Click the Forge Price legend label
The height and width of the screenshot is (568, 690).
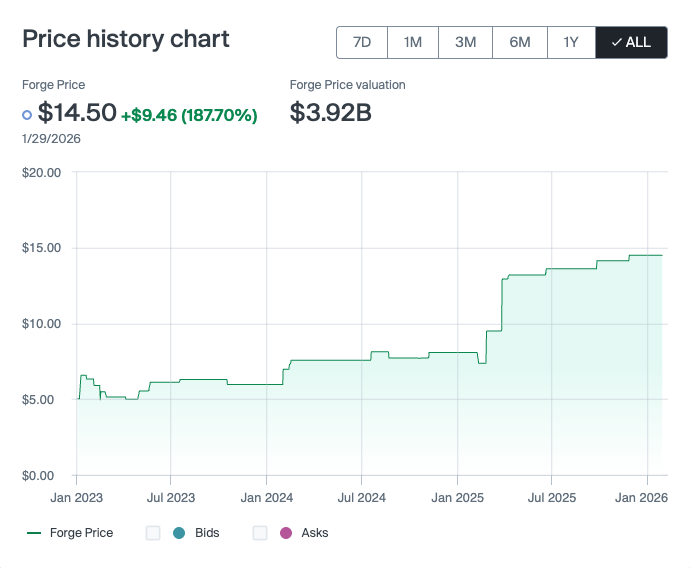(x=81, y=533)
